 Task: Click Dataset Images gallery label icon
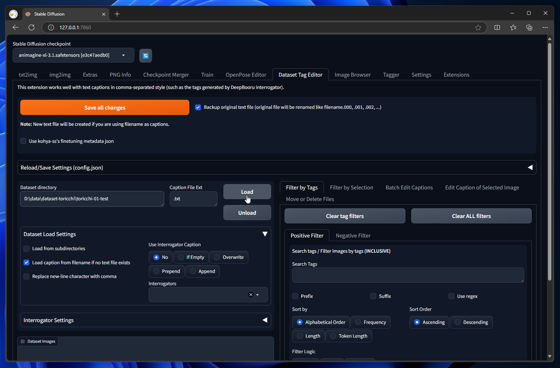22,342
